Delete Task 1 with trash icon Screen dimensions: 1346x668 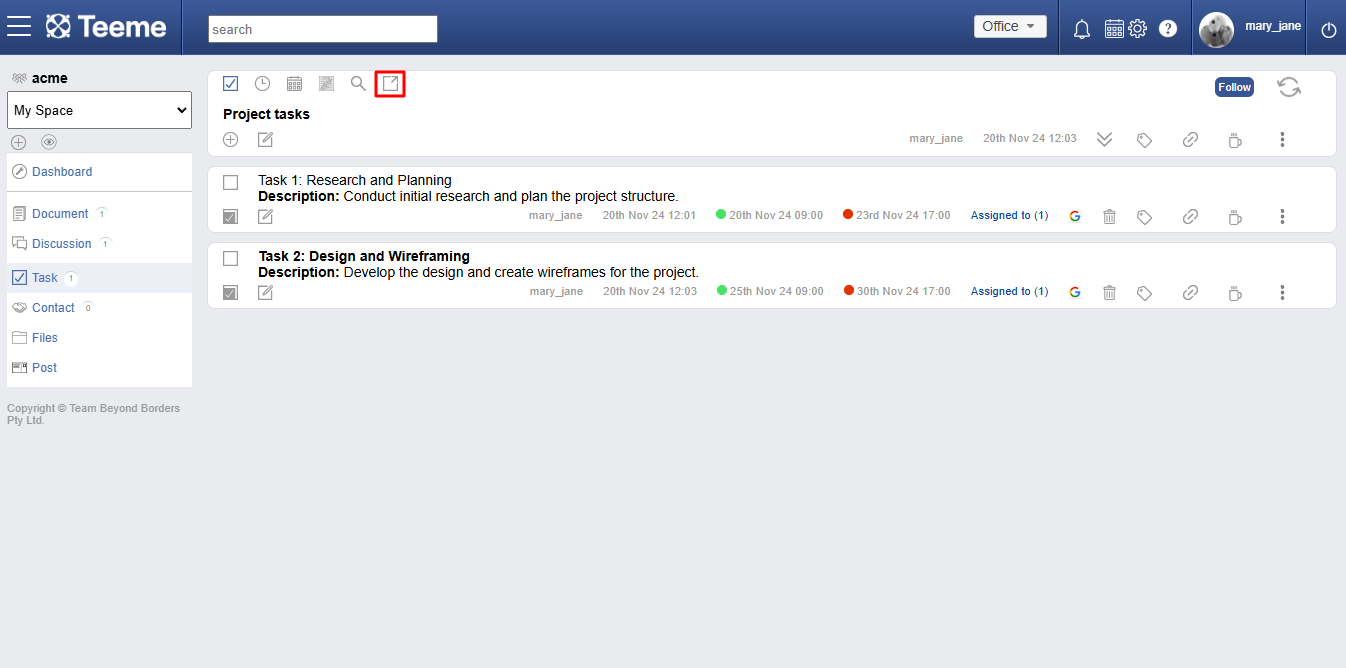pyautogui.click(x=1109, y=216)
